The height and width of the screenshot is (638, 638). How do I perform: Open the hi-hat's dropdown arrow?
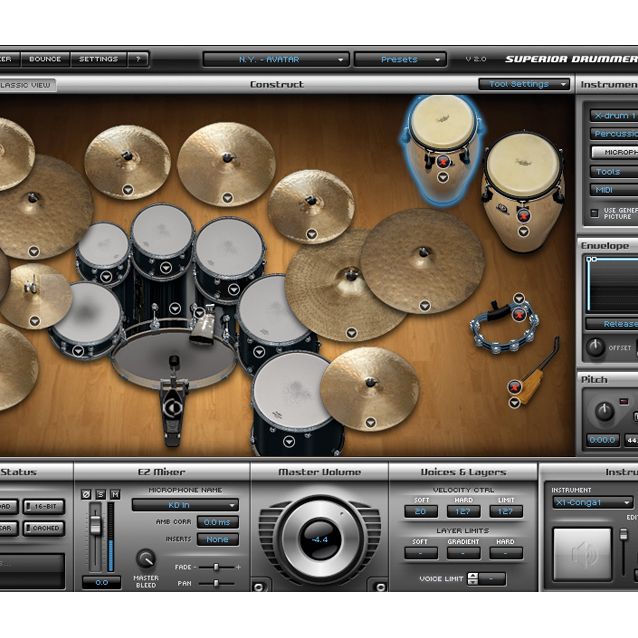point(35,321)
